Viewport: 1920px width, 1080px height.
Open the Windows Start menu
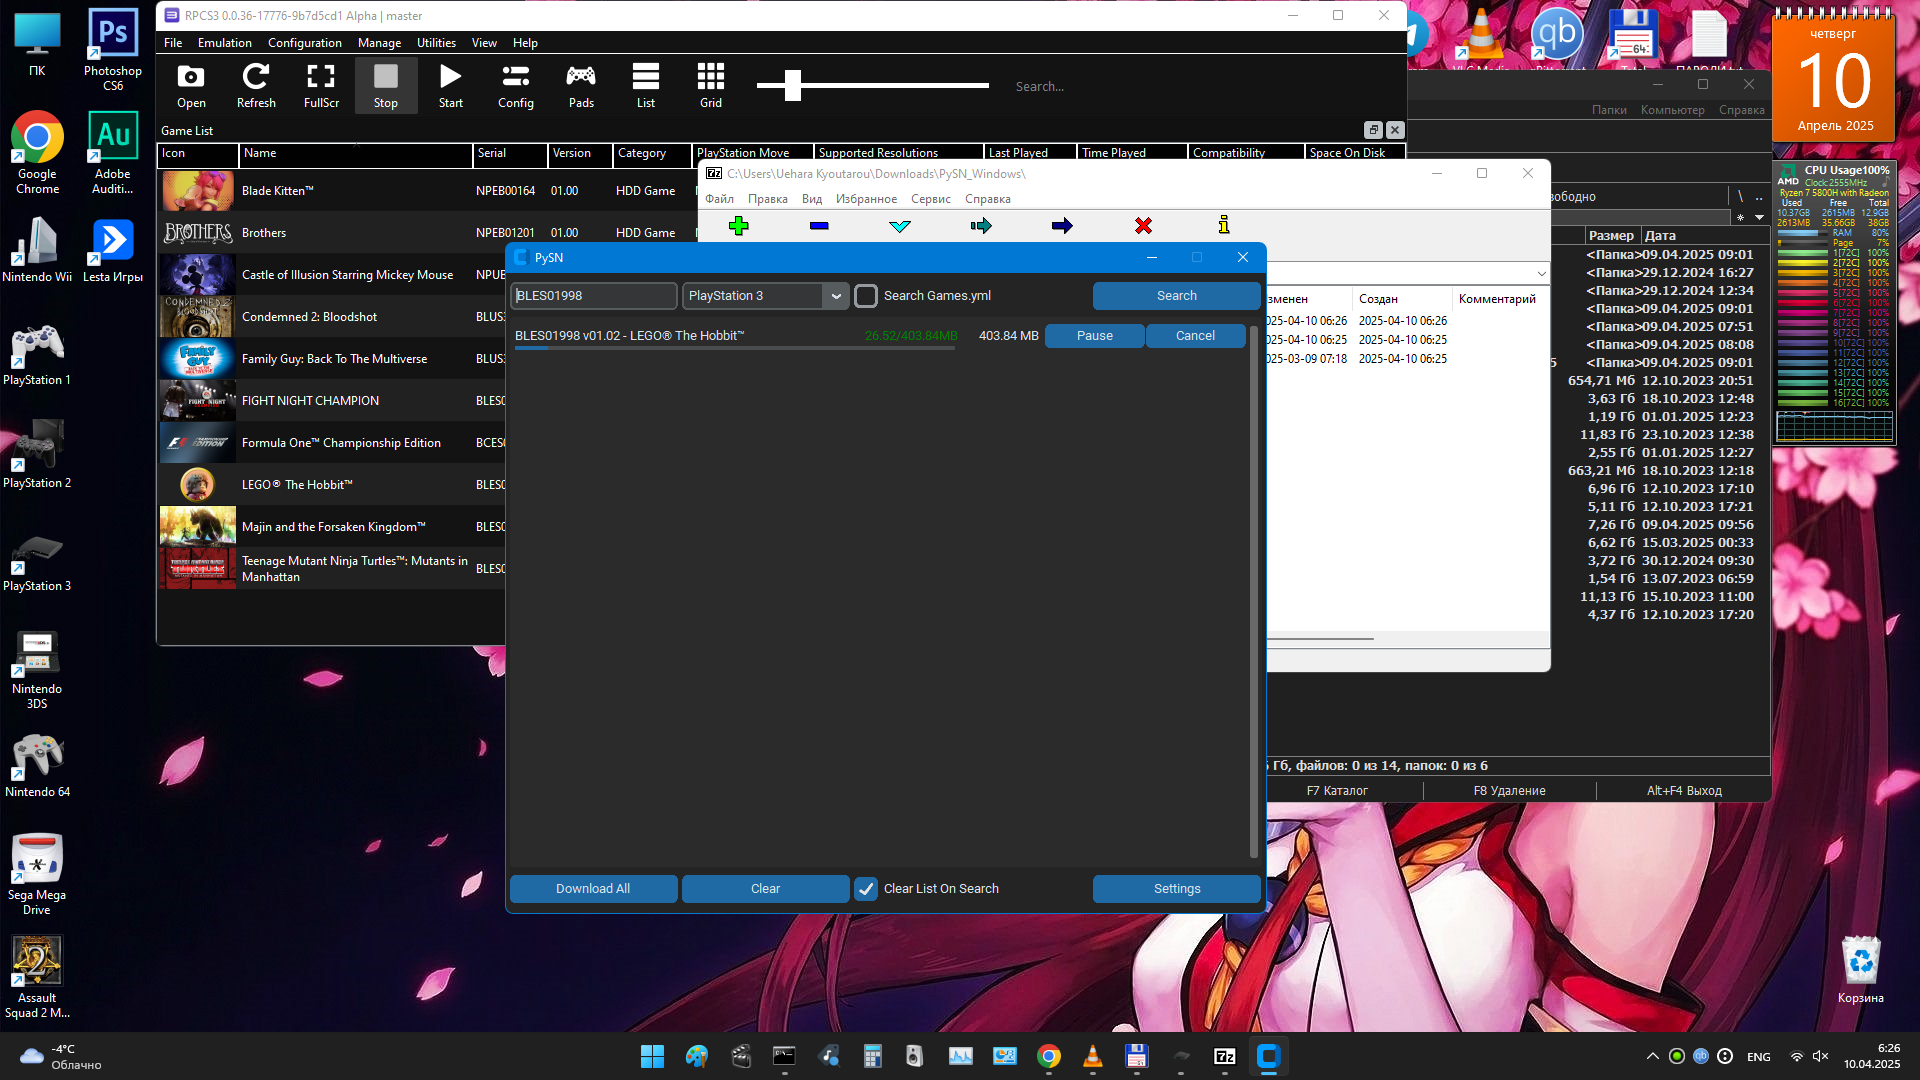(652, 1056)
